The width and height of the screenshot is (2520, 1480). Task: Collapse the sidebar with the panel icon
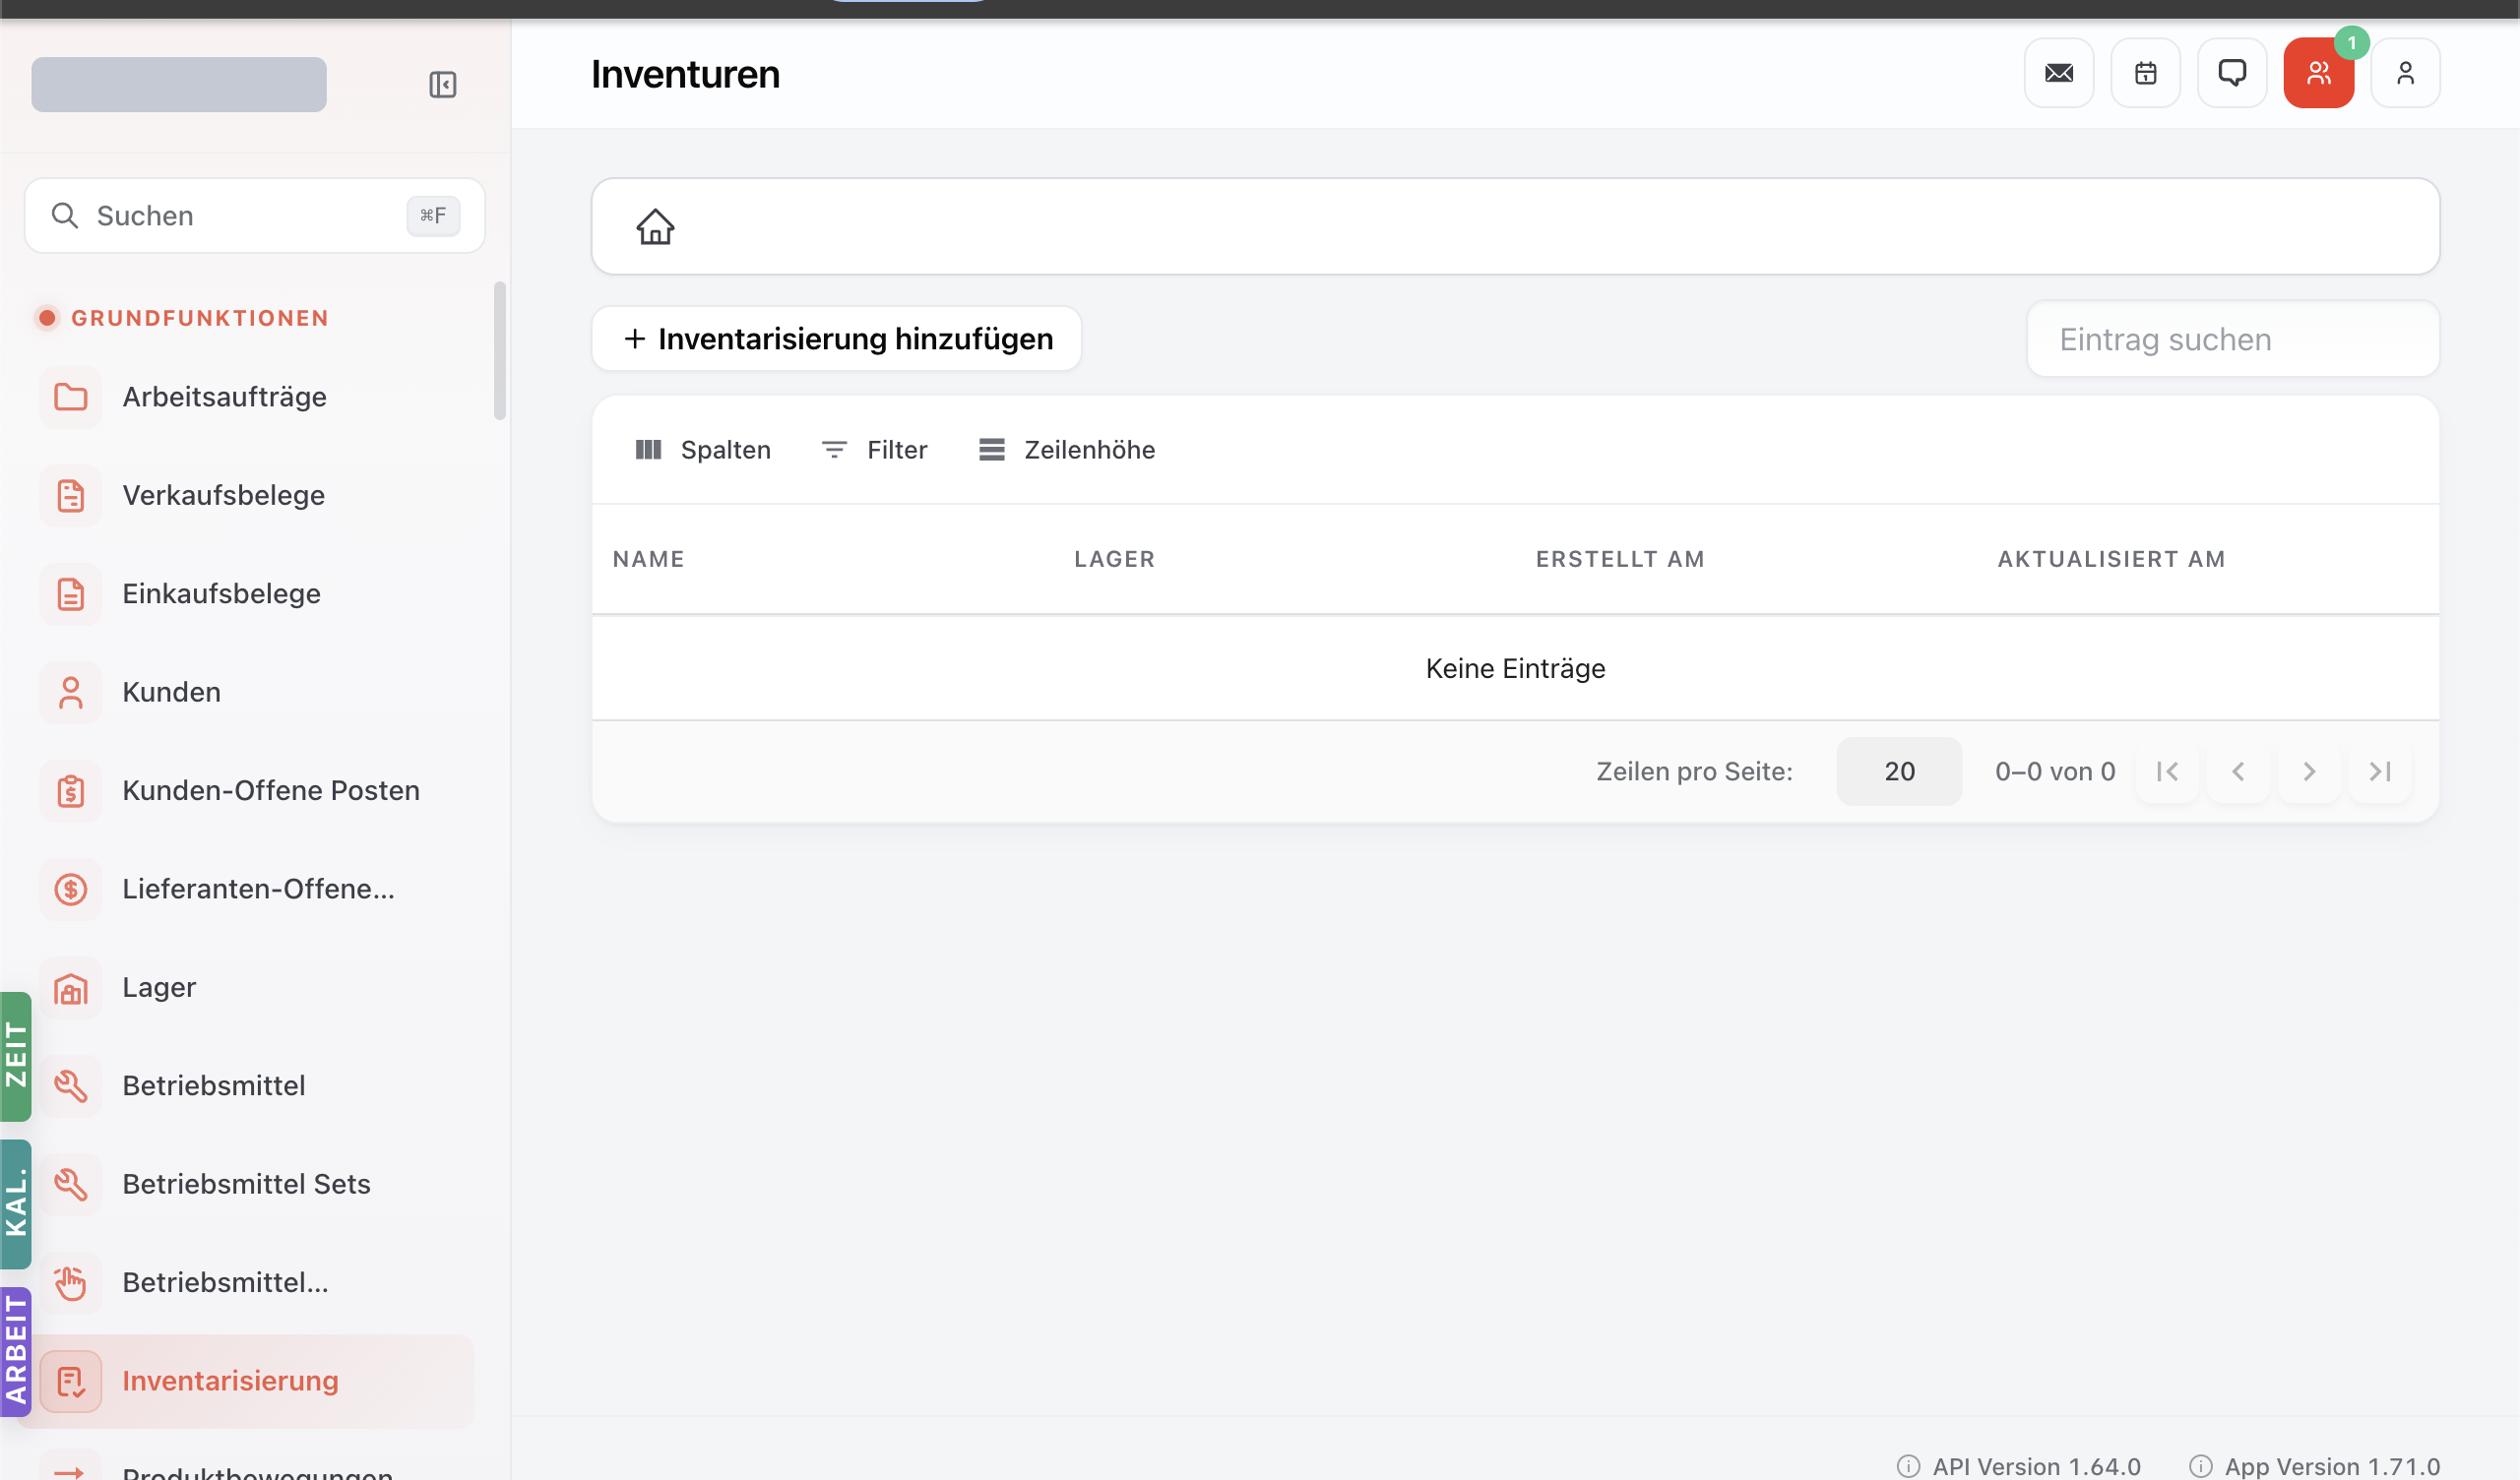(443, 85)
